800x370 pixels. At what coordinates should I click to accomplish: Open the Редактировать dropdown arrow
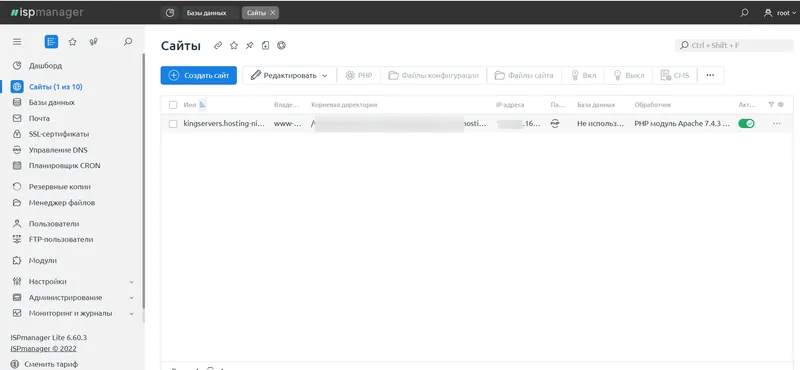tap(325, 76)
